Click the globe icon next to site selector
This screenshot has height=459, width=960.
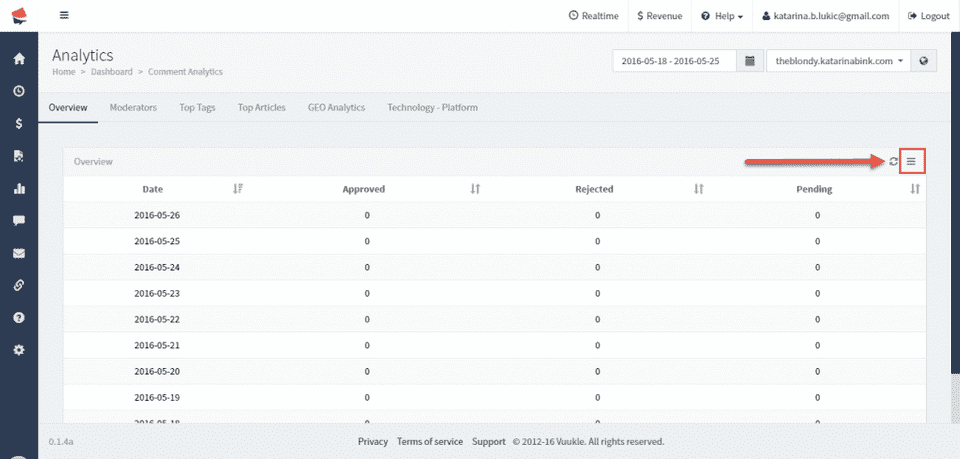click(924, 61)
